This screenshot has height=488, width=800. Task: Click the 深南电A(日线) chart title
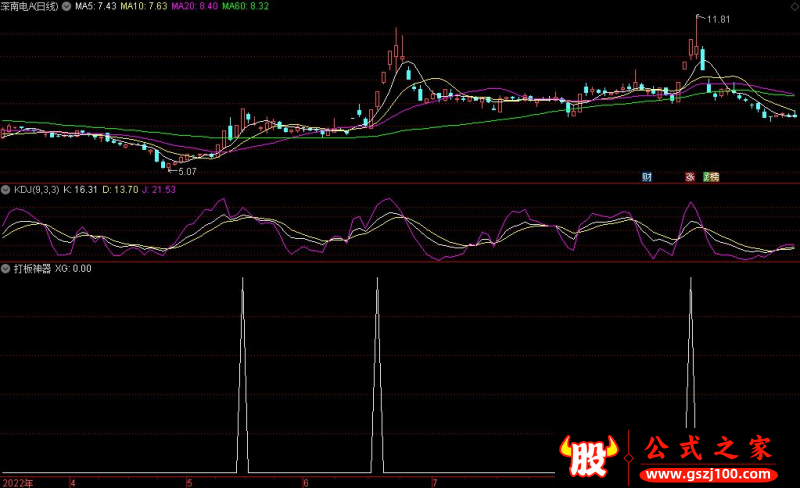pos(30,7)
